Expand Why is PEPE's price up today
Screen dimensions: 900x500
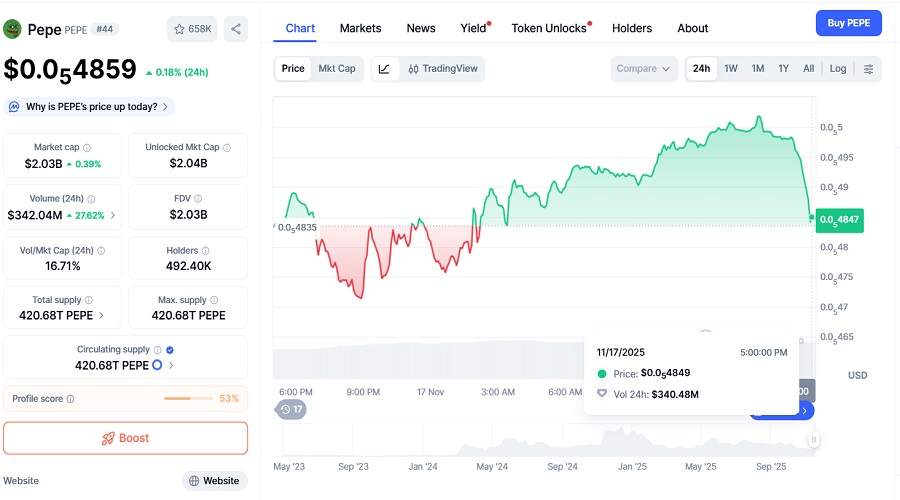90,107
